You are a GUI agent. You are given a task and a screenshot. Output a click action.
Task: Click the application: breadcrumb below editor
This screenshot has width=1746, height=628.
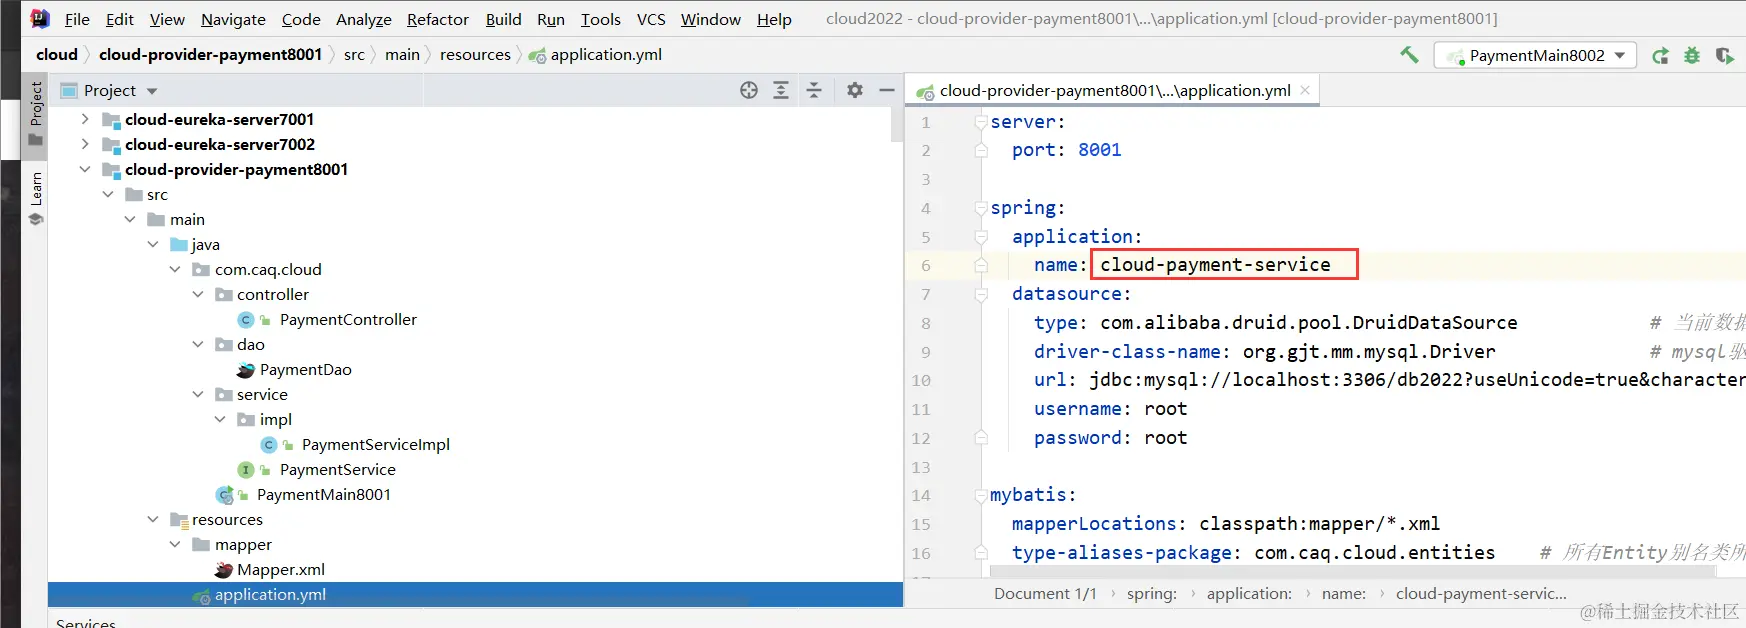pos(1249,593)
